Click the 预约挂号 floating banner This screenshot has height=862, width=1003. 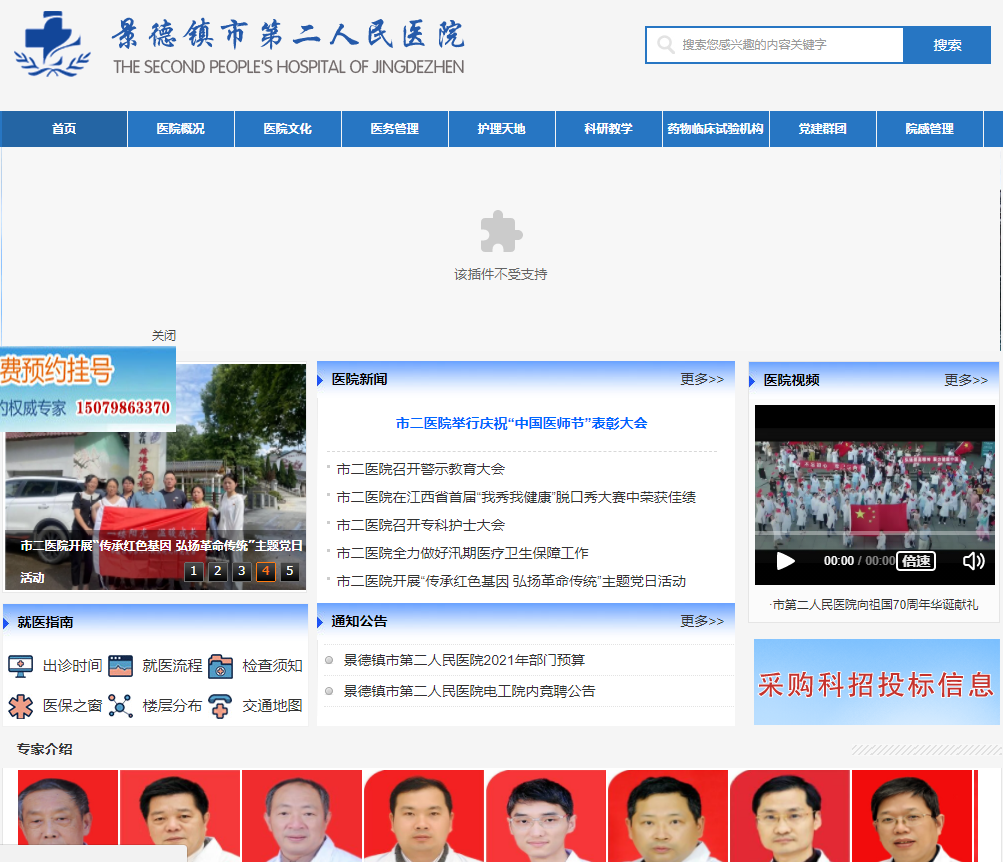(x=88, y=389)
